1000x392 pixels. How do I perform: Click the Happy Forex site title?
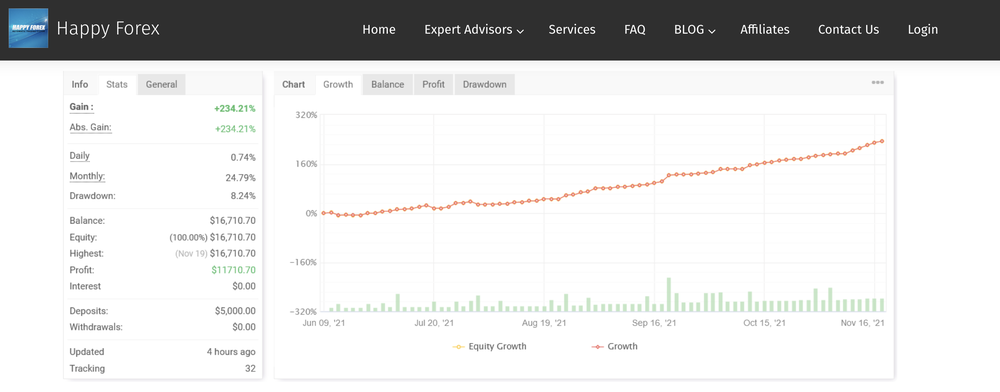[108, 29]
